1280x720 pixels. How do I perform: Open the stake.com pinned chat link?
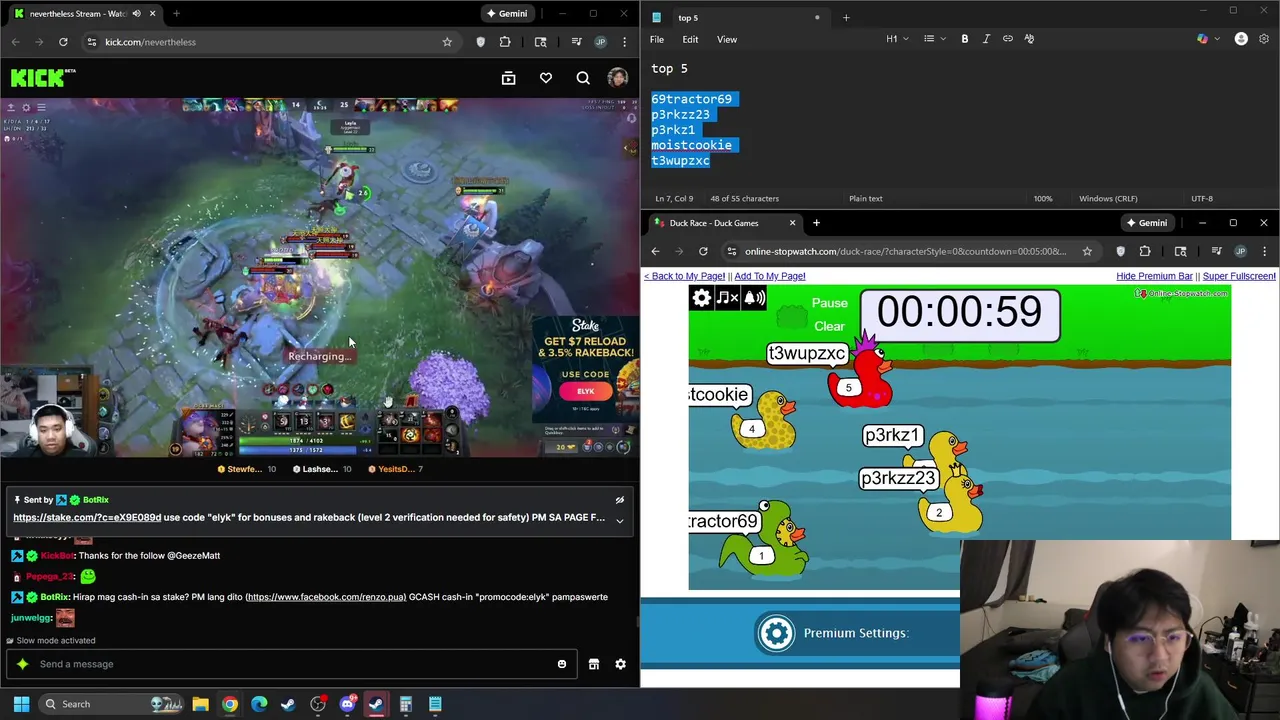(x=87, y=518)
